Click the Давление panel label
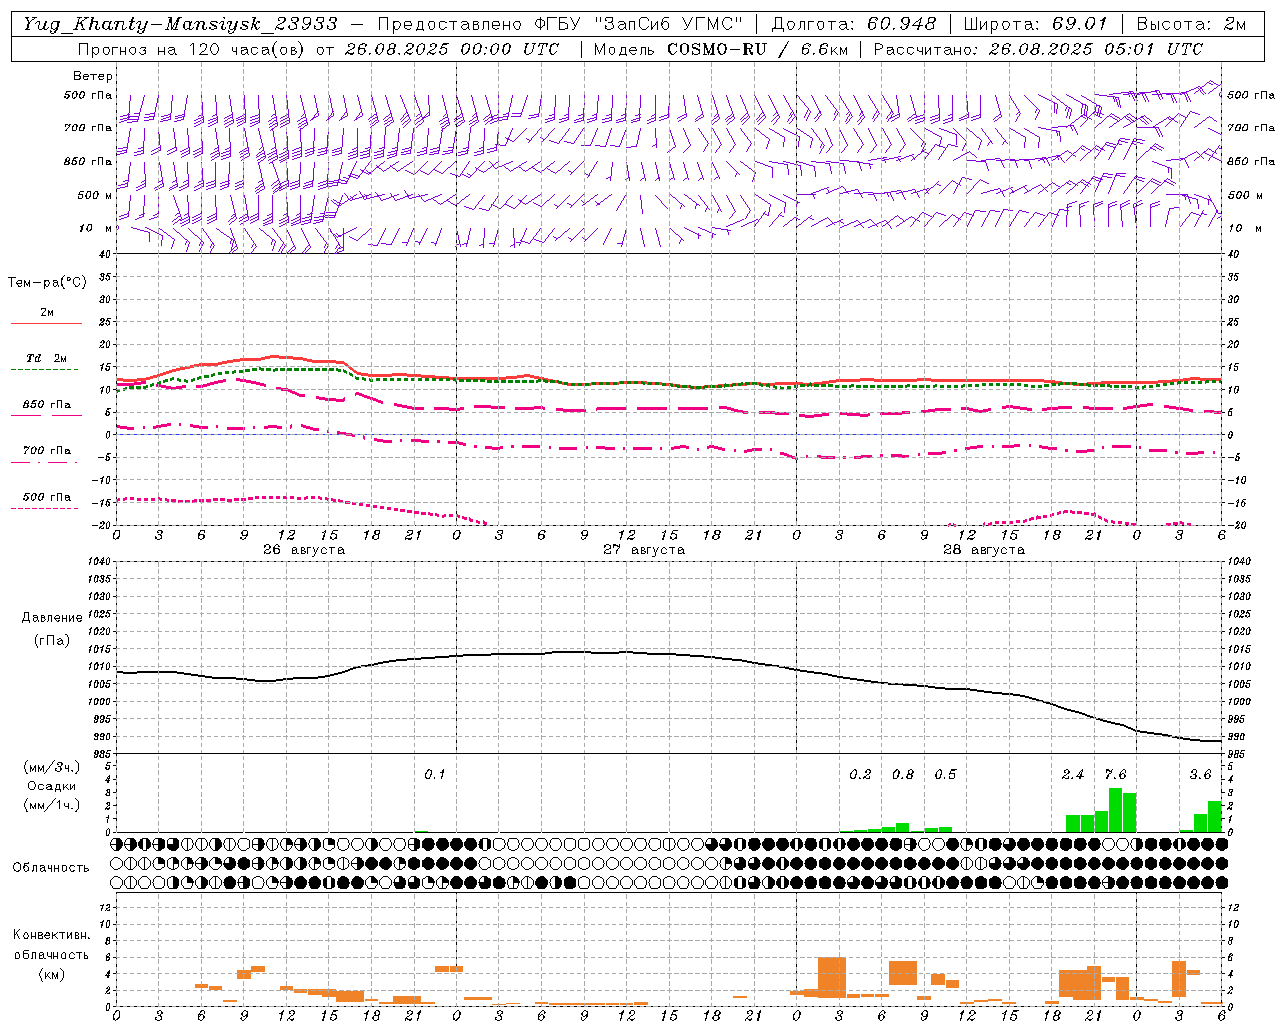This screenshot has height=1024, width=1280. (52, 618)
